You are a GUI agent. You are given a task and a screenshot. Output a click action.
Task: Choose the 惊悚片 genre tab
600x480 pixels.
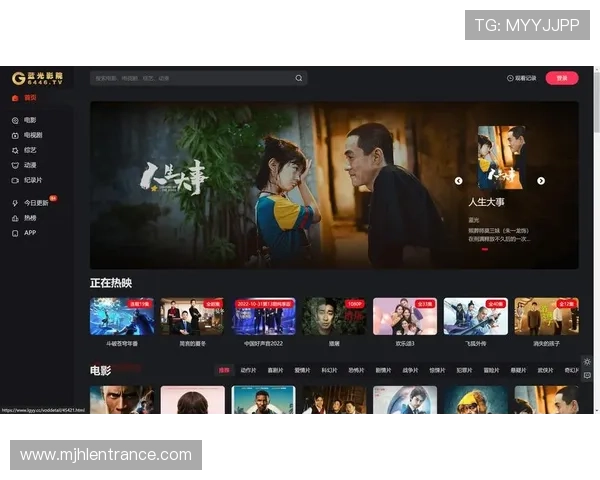[437, 370]
